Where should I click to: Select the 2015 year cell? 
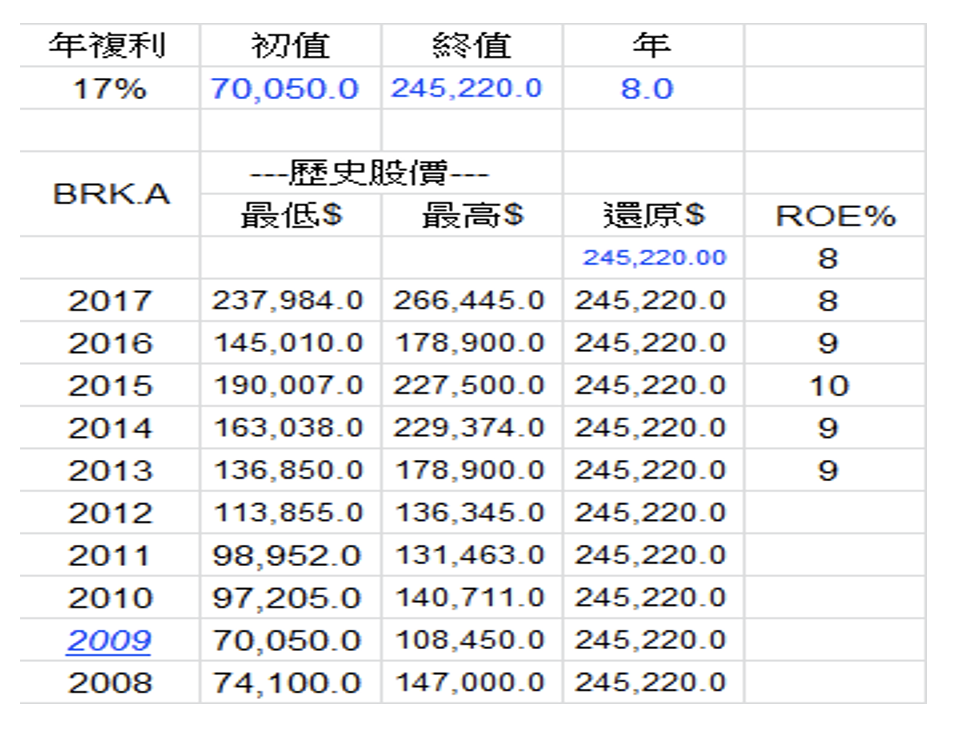pyautogui.click(x=110, y=386)
